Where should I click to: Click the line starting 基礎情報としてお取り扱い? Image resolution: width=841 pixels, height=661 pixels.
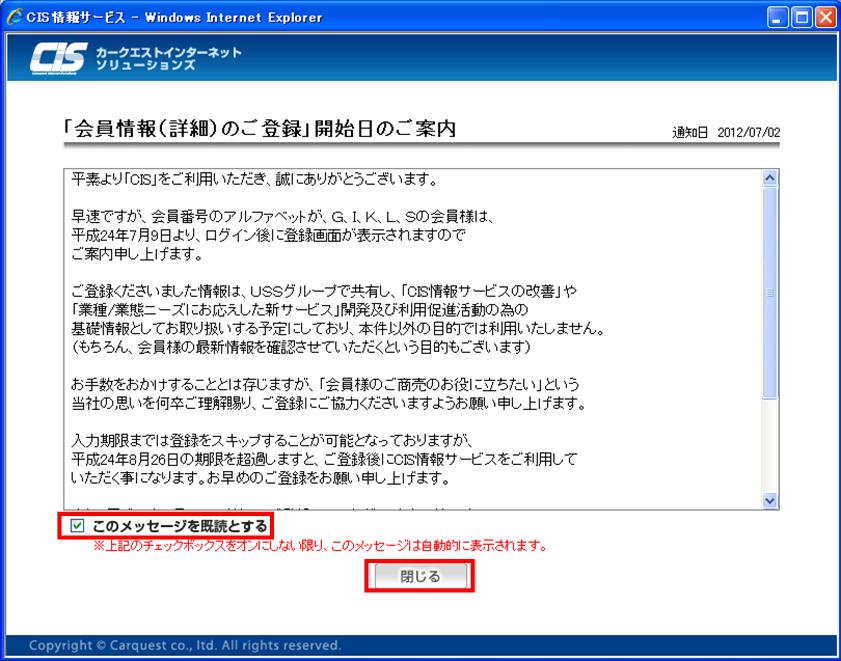coord(338,329)
